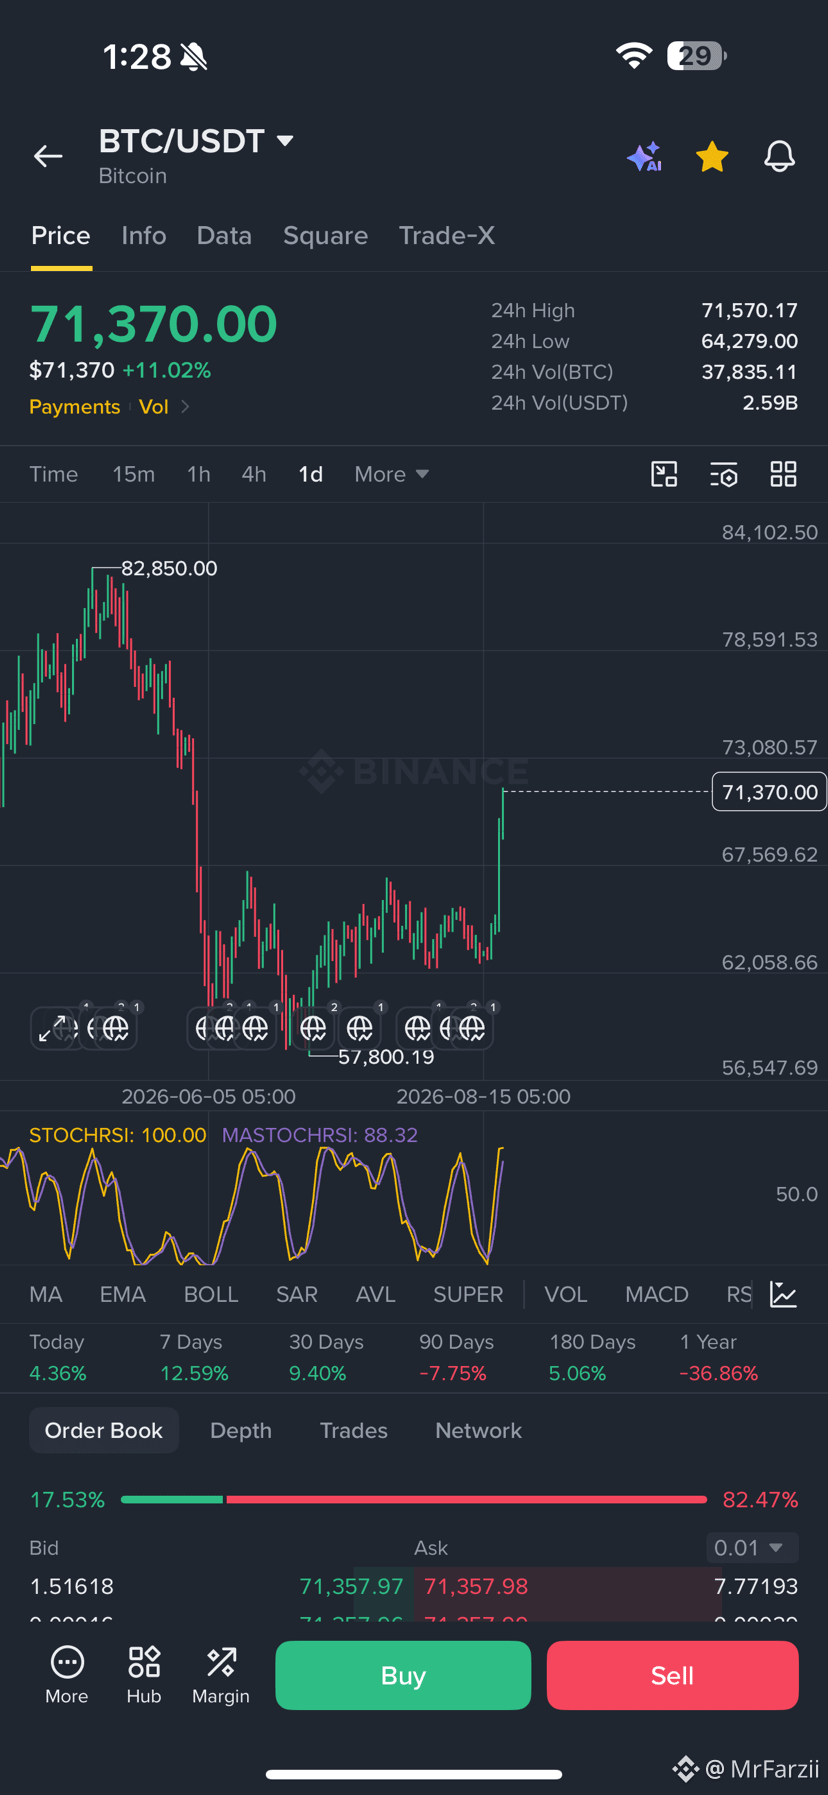Screen dimensions: 828x1795
Task: Tap the bid price 71,357.97
Action: coord(351,1586)
